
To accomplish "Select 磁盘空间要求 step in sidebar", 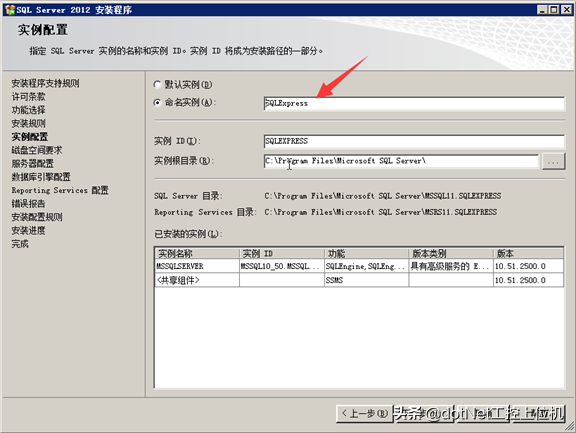I will coord(37,150).
